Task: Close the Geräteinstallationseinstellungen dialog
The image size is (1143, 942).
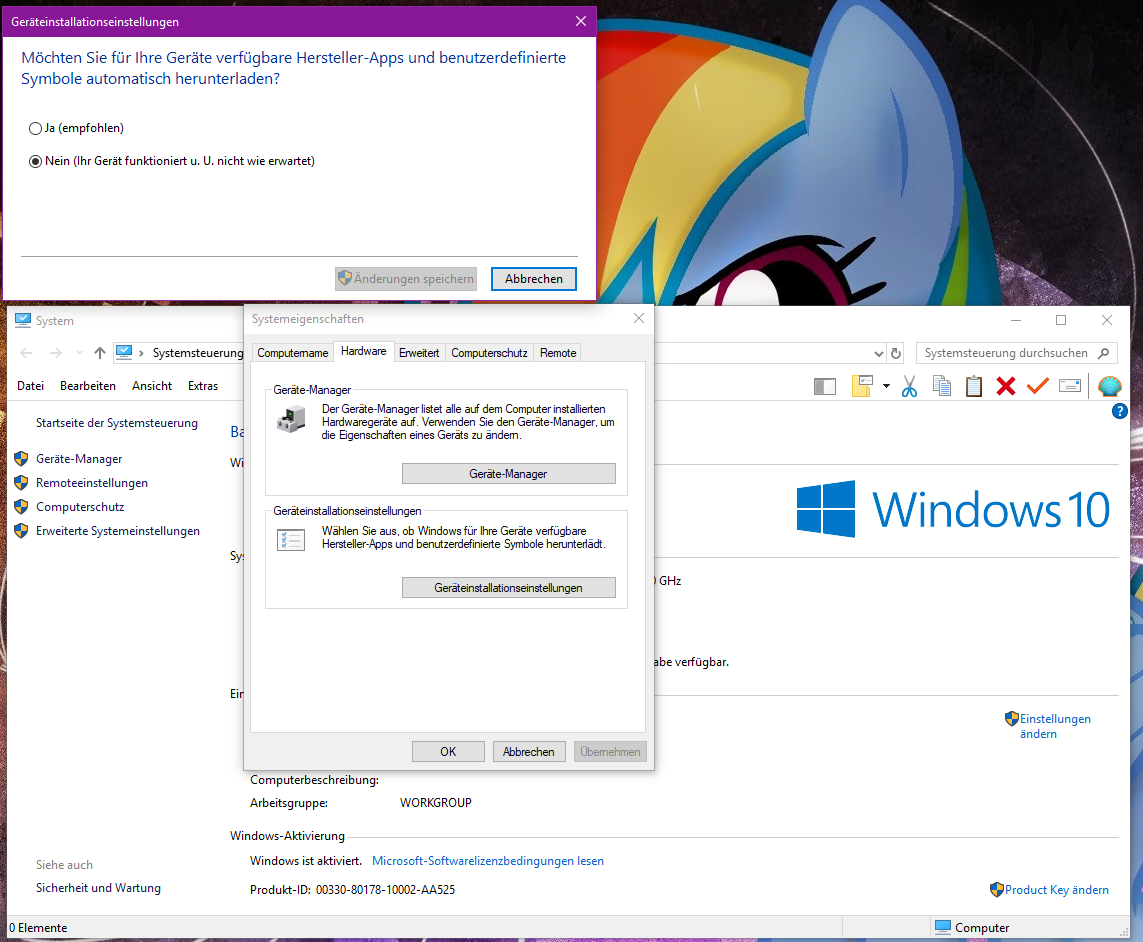Action: pos(581,21)
